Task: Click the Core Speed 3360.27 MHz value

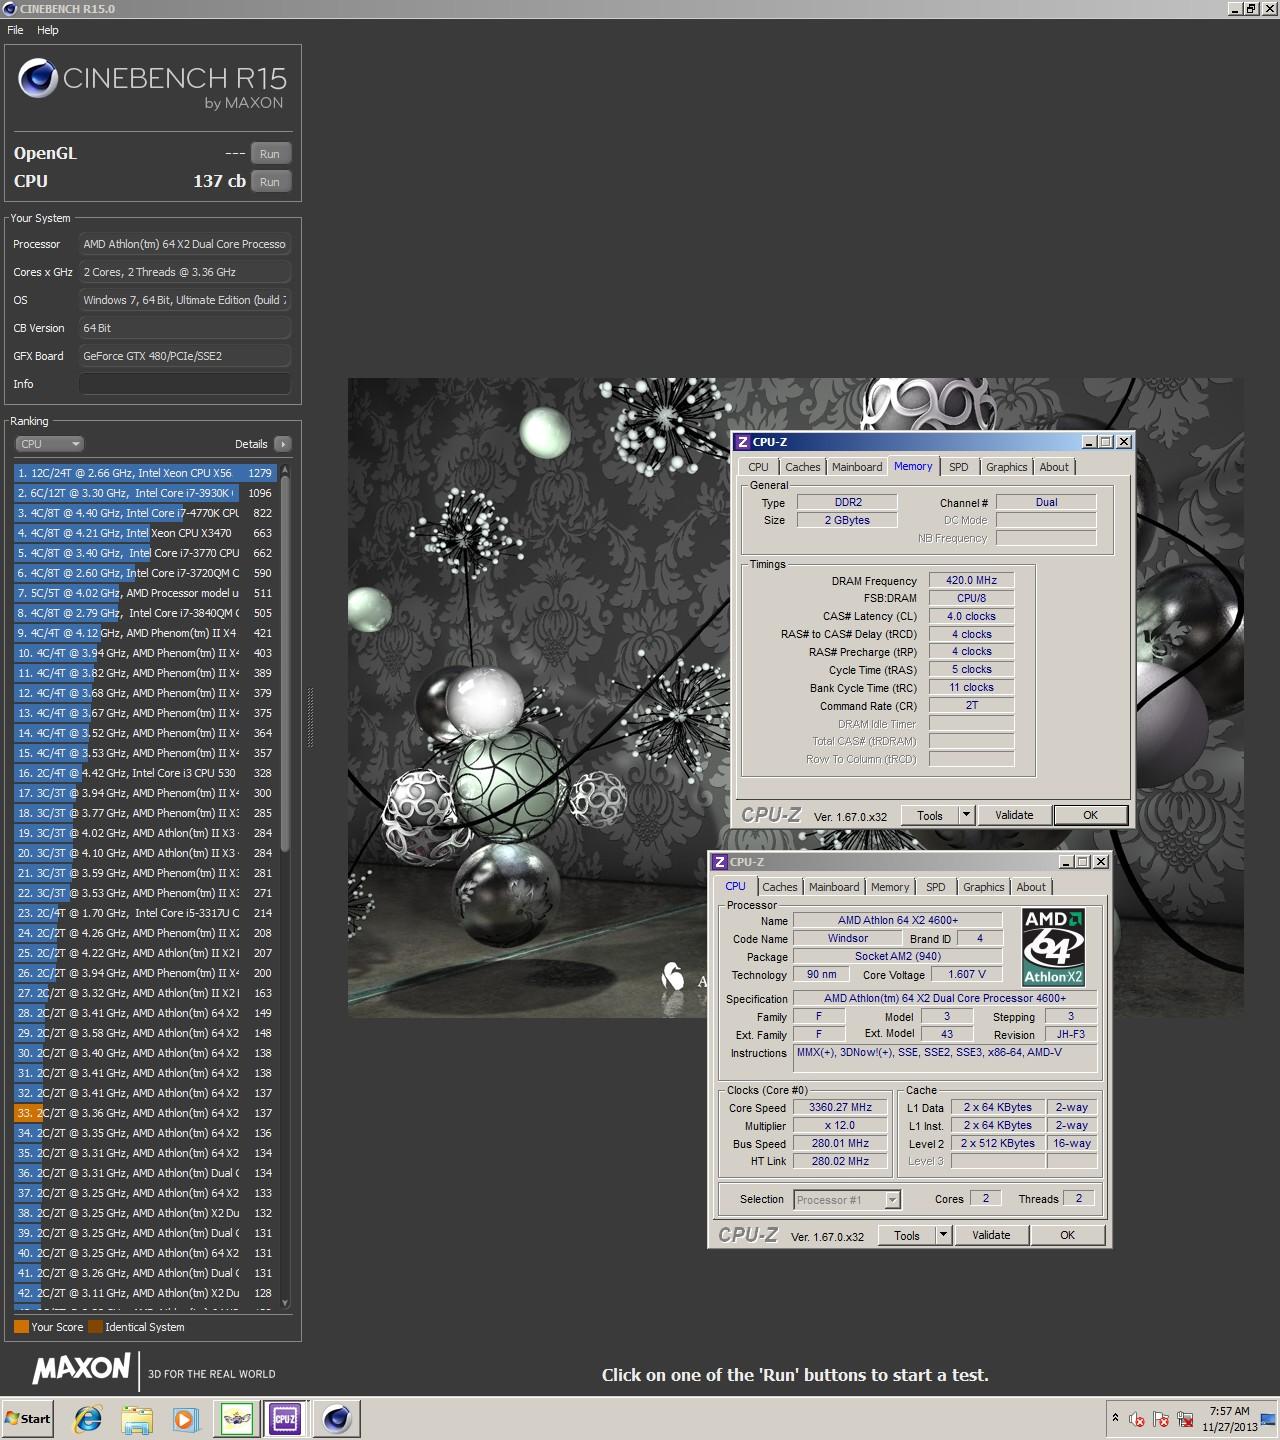Action: tap(840, 1107)
